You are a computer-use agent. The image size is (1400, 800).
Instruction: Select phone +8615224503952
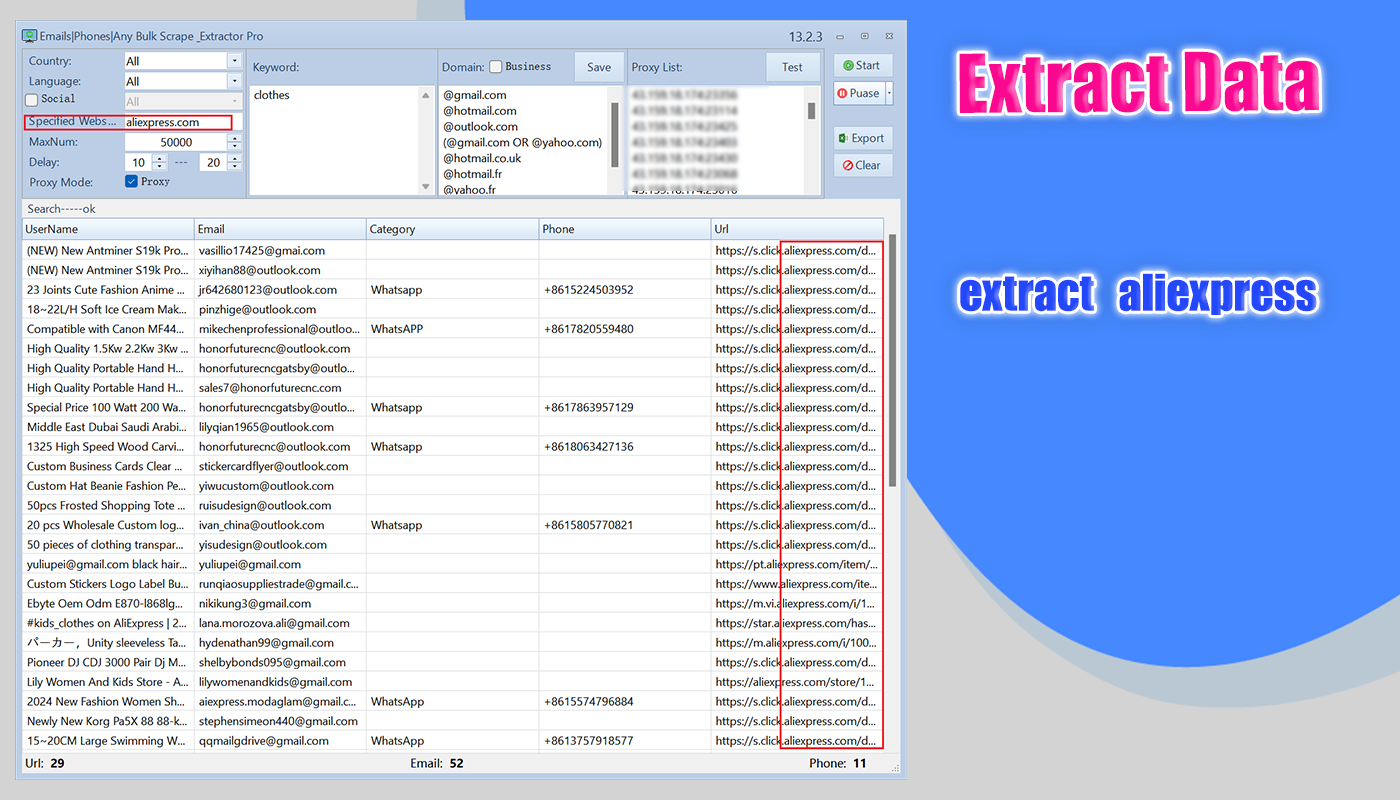[x=588, y=290]
